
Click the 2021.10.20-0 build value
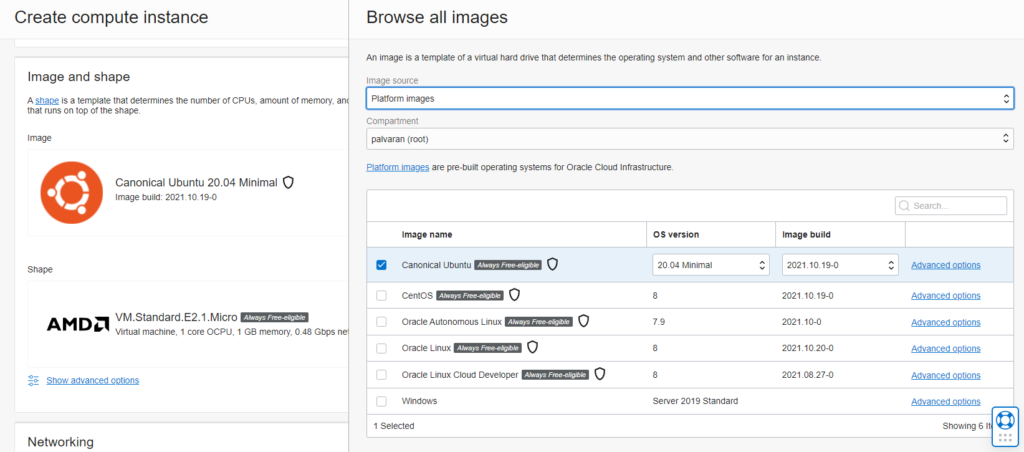(807, 348)
